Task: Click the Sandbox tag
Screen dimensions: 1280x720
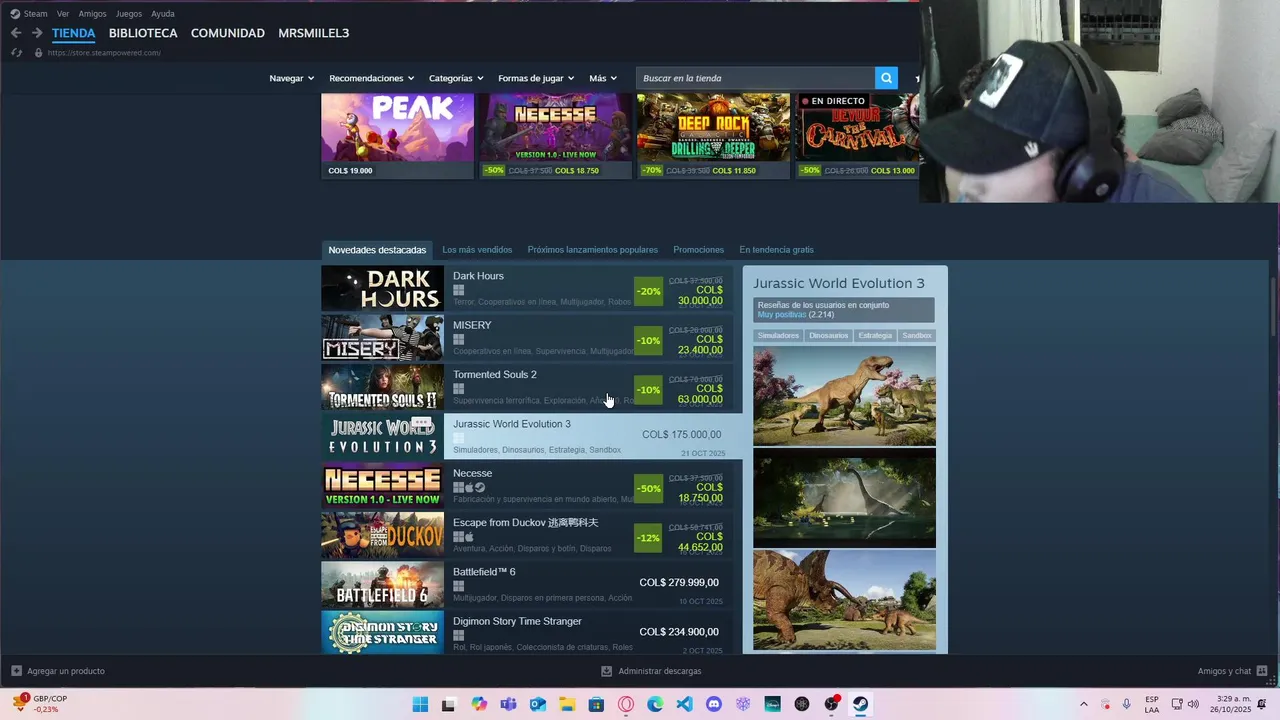Action: [917, 336]
